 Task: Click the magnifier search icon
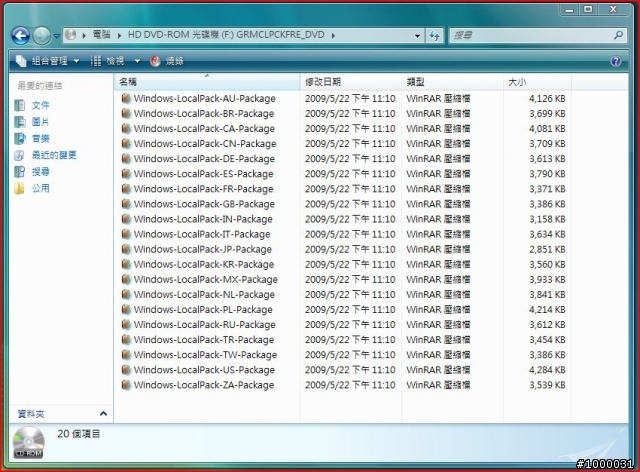coord(619,36)
